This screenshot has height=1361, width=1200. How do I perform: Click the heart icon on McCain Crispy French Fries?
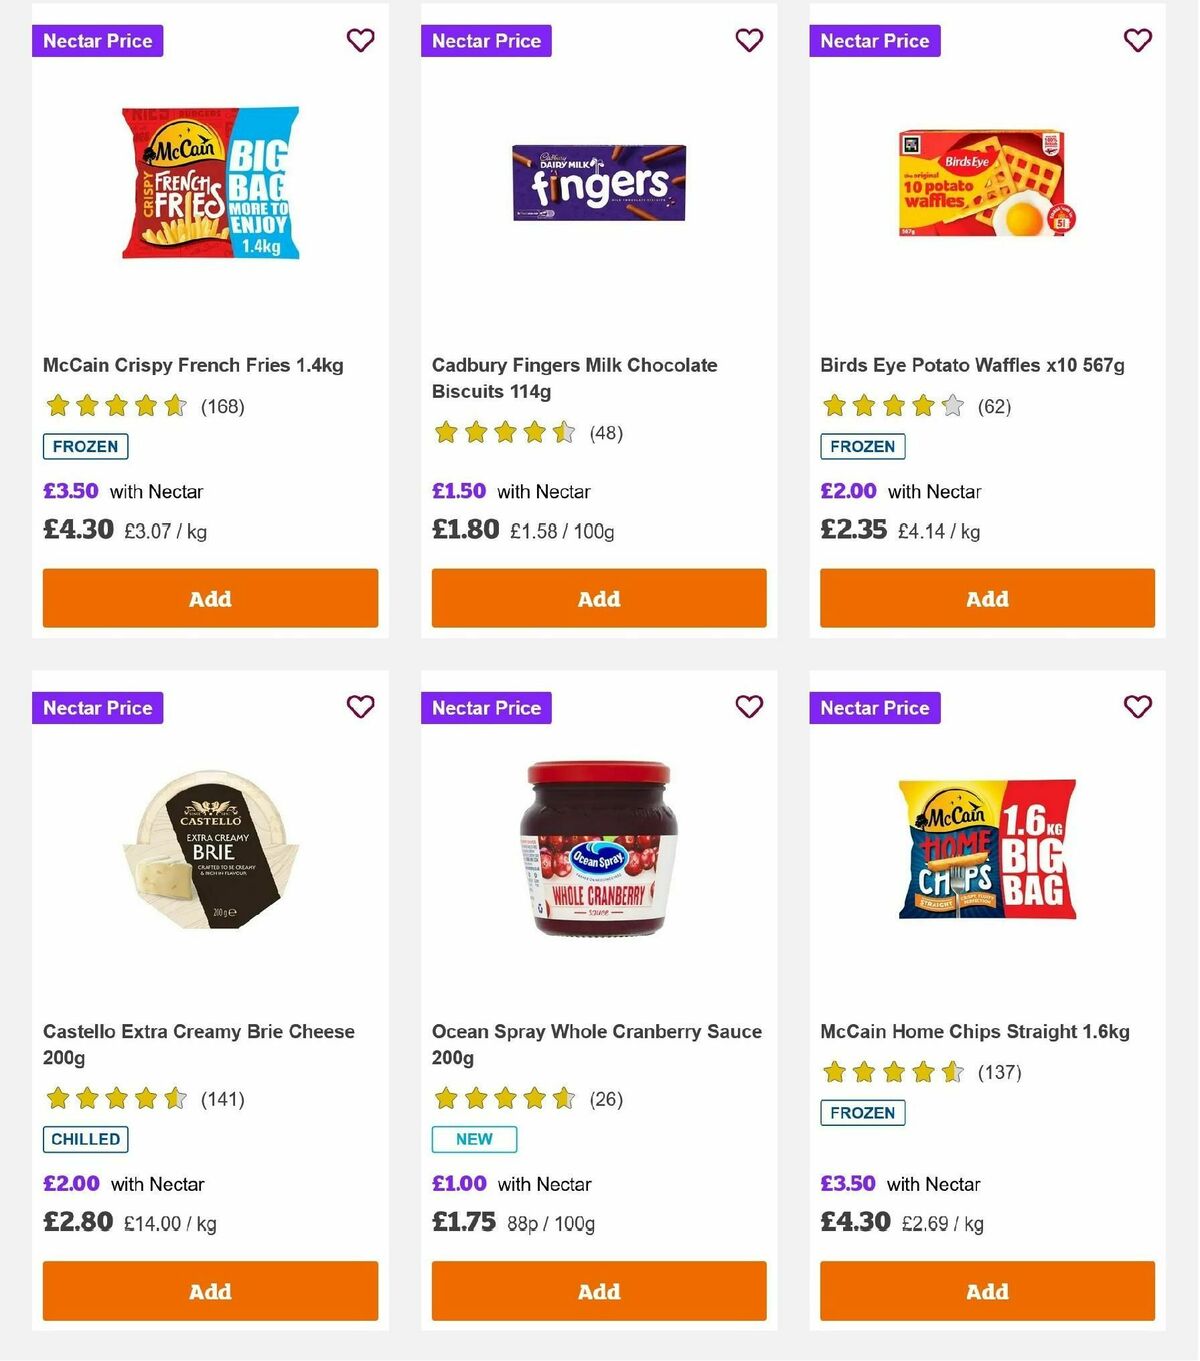[x=360, y=40]
